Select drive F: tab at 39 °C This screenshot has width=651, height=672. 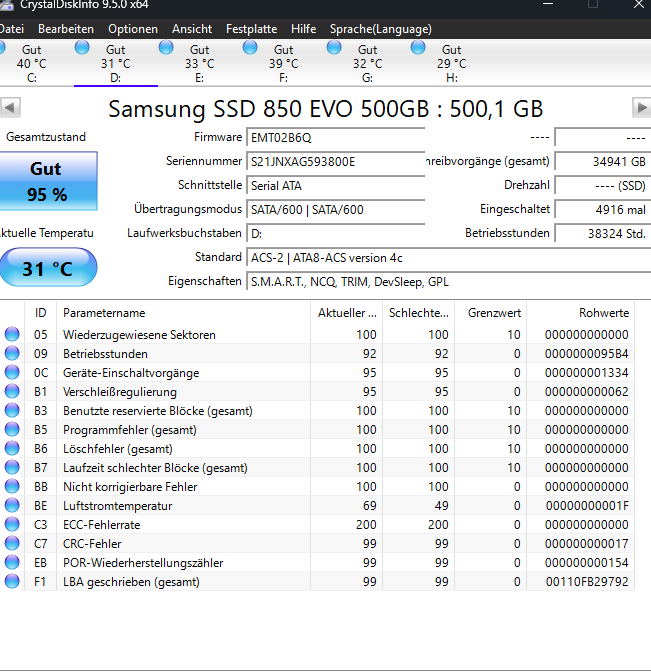click(284, 63)
